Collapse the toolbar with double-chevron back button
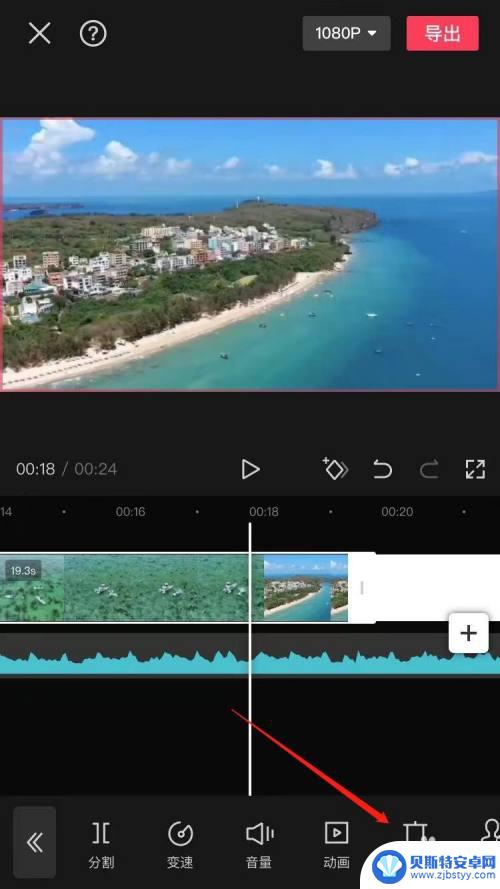The width and height of the screenshot is (500, 889). click(35, 843)
